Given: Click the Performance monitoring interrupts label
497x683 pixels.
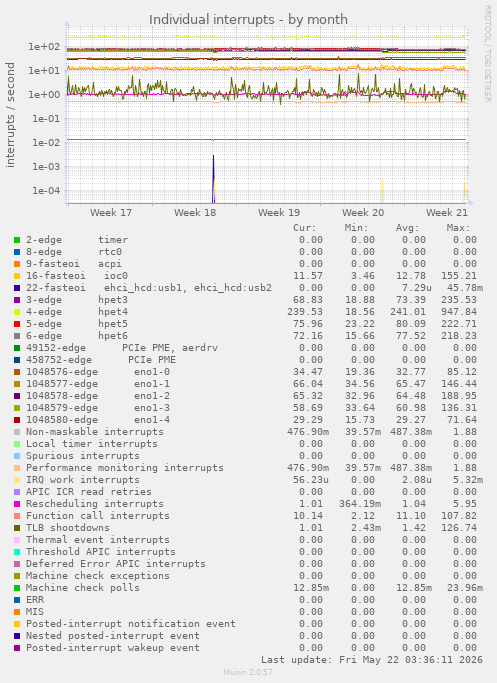Looking at the screenshot, I should (125, 468).
